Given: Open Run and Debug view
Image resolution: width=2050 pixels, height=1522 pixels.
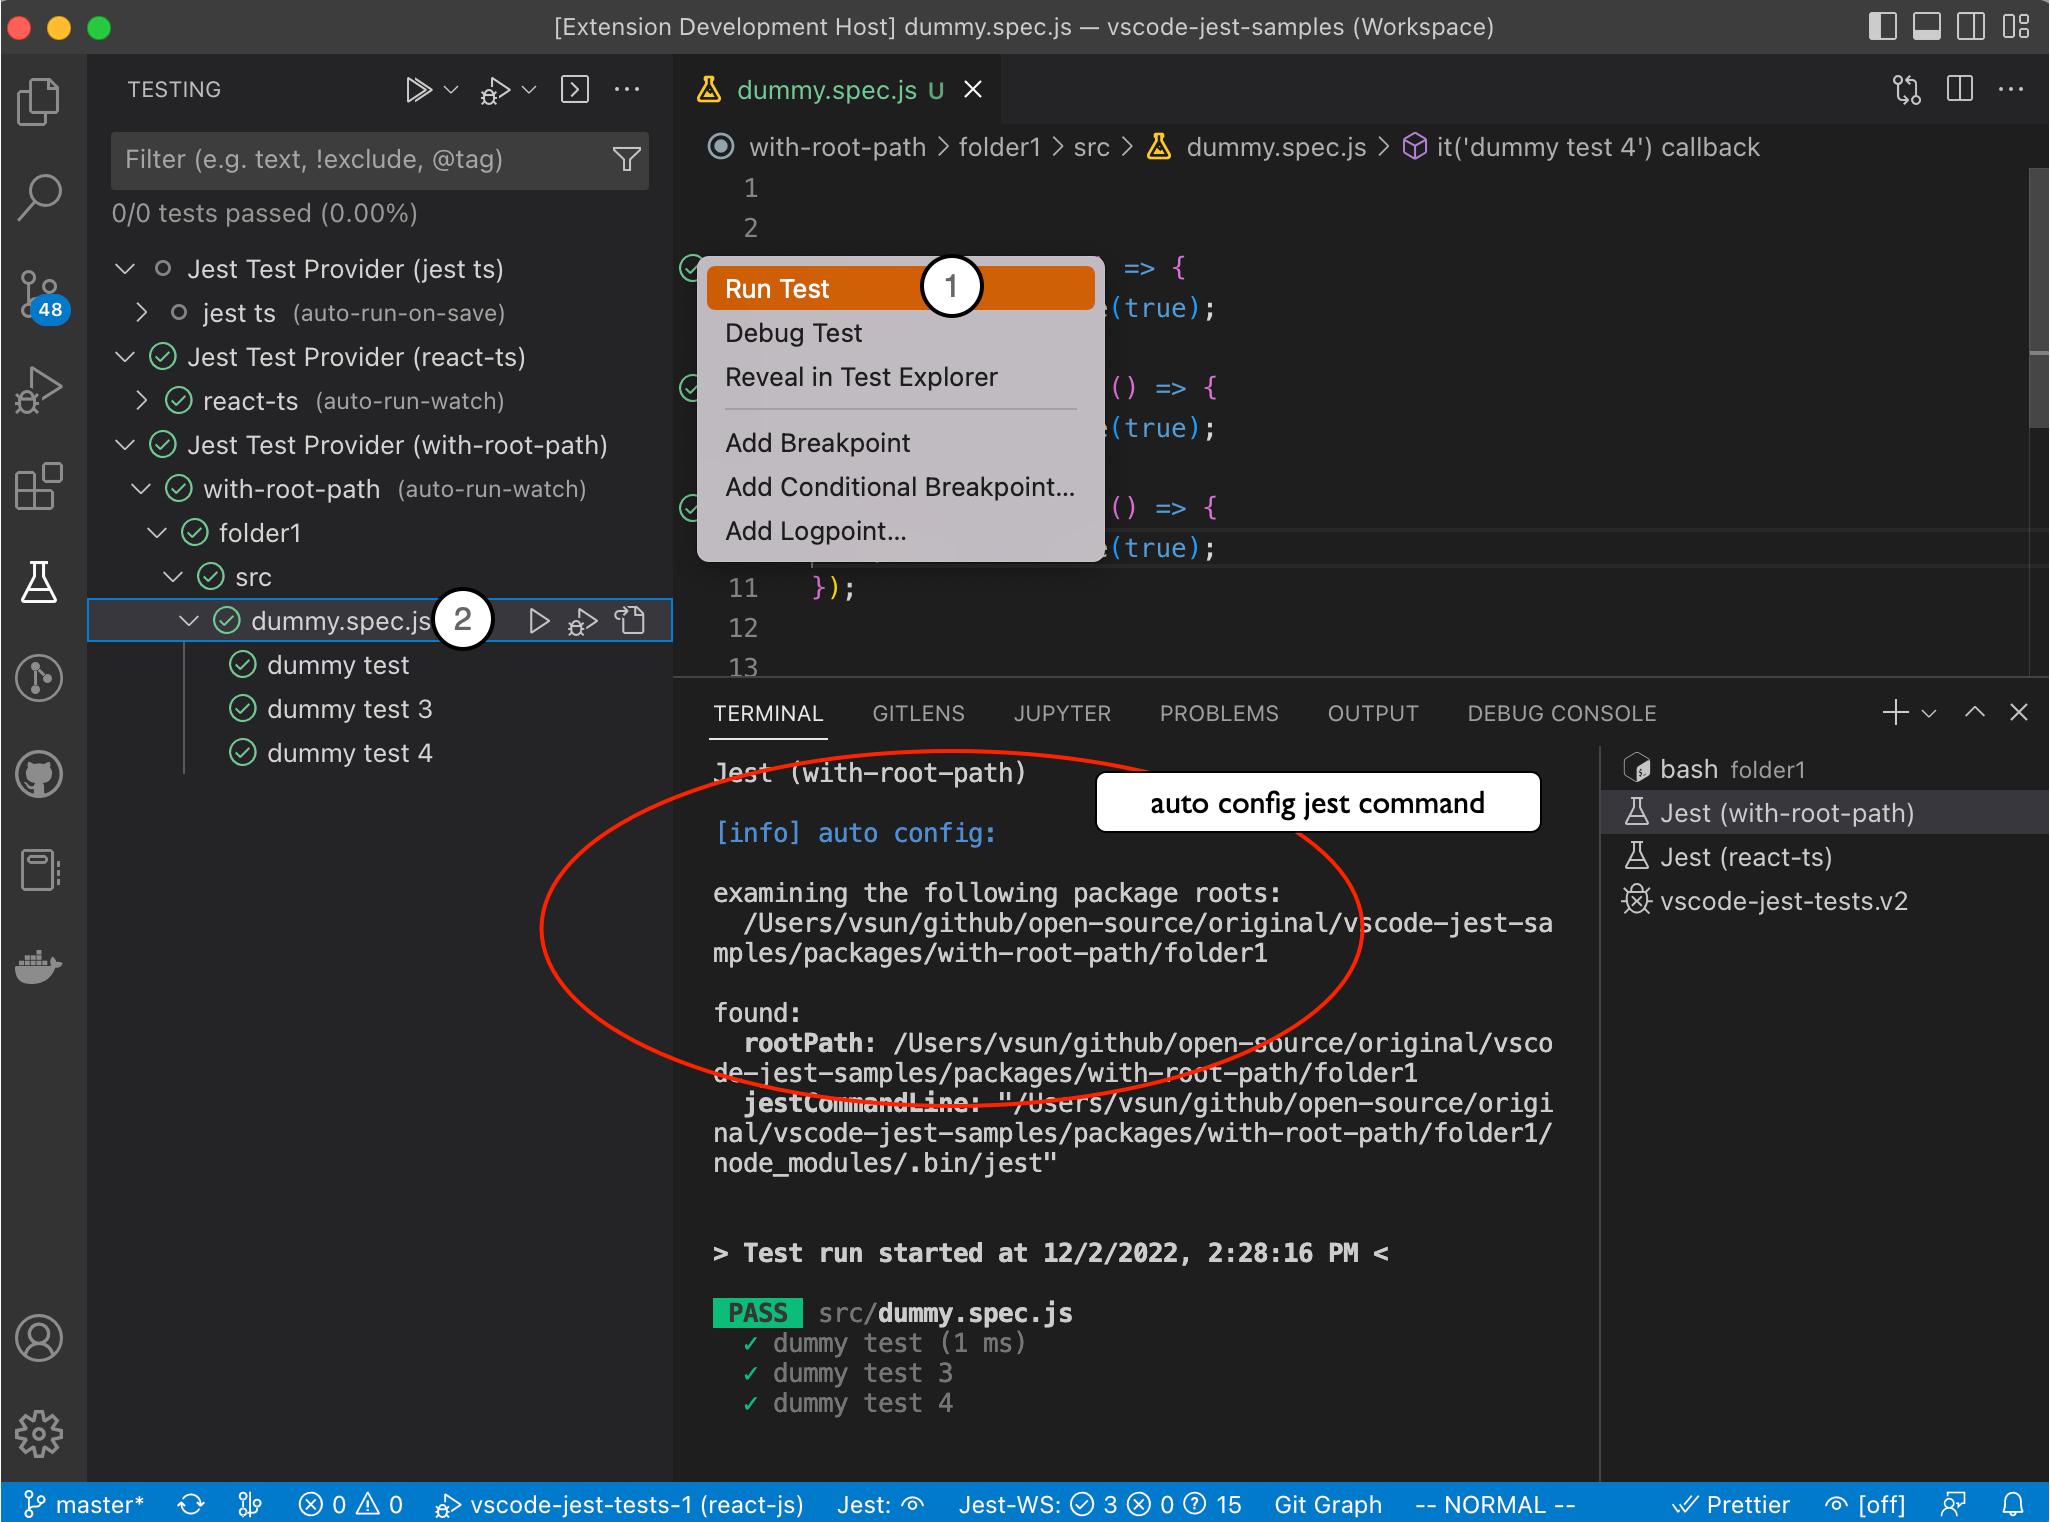Looking at the screenshot, I should click(x=39, y=389).
